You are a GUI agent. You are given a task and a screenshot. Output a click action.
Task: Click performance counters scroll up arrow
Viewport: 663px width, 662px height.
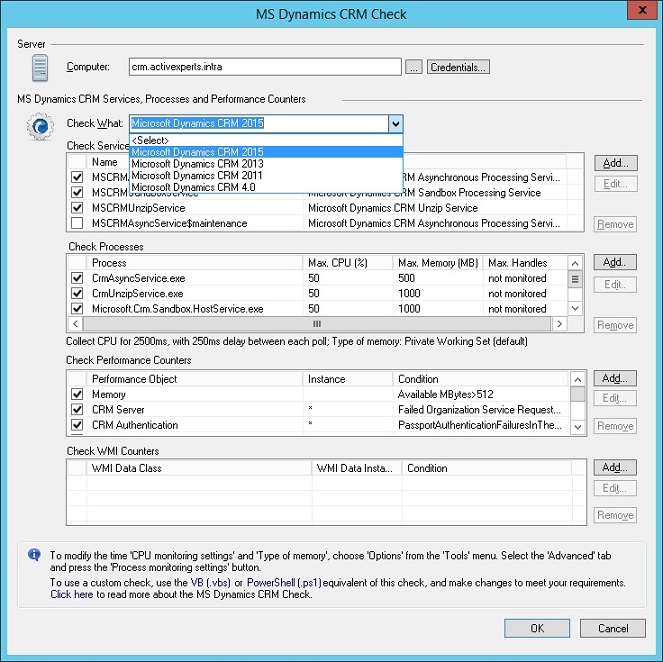tap(578, 379)
